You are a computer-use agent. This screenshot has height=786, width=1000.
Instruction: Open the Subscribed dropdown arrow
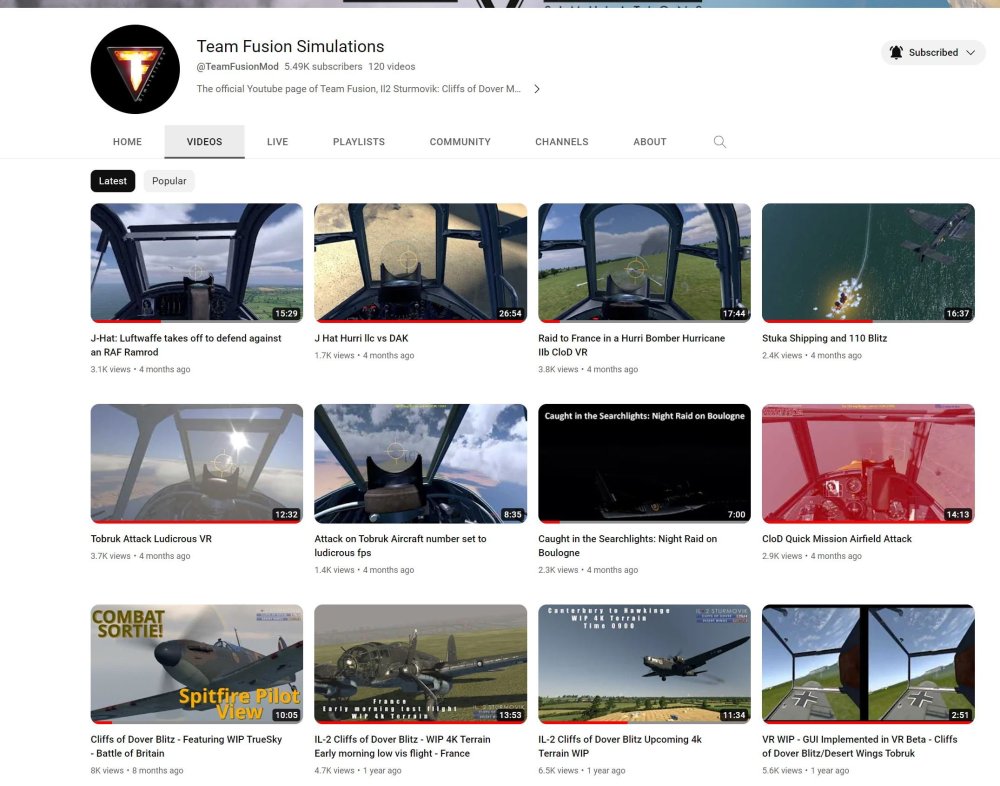pos(968,52)
